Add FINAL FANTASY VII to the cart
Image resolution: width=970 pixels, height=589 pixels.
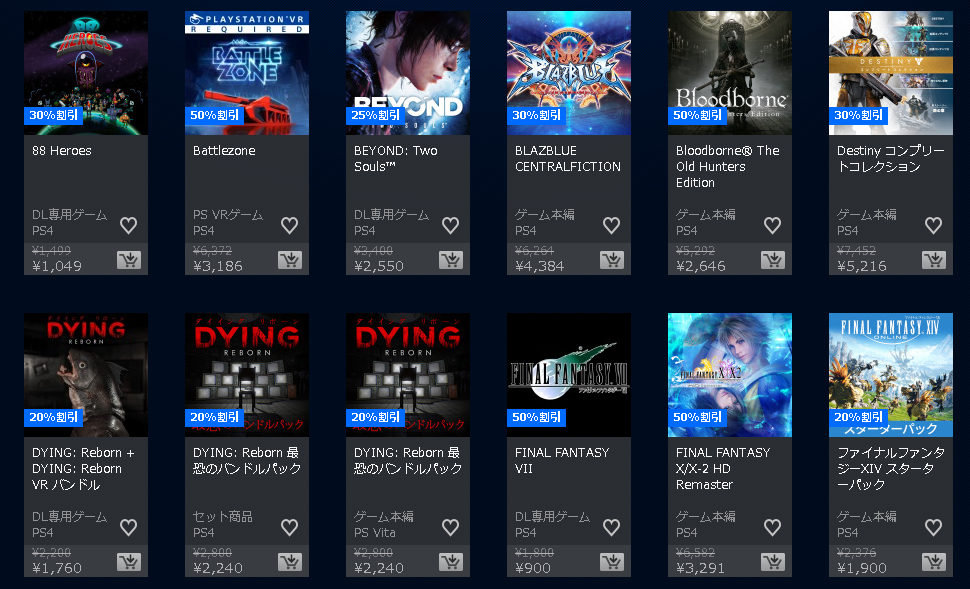click(612, 562)
